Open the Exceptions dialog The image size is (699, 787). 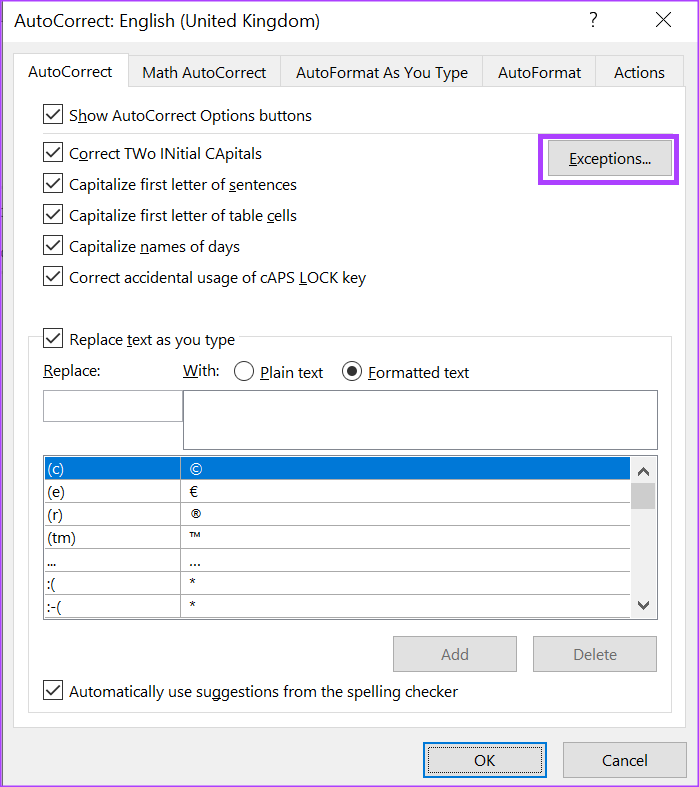(610, 159)
